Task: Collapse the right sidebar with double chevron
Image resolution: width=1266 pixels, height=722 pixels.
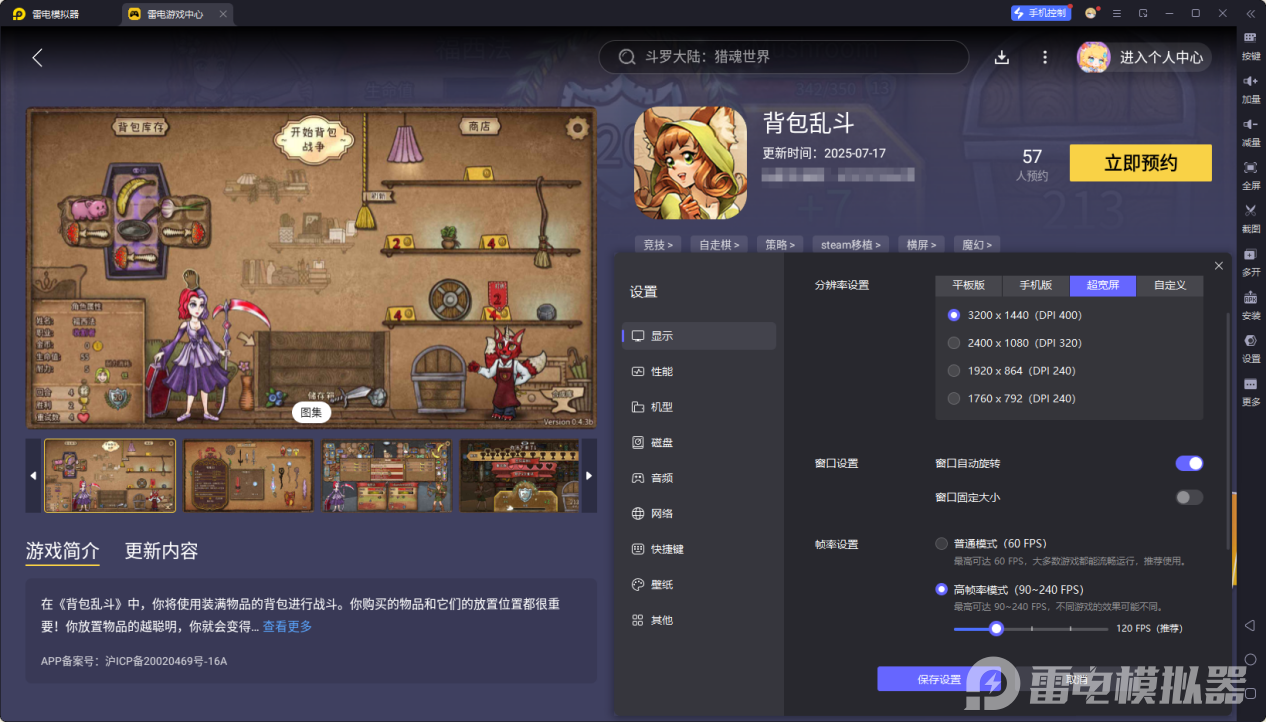Action: (x=1250, y=13)
